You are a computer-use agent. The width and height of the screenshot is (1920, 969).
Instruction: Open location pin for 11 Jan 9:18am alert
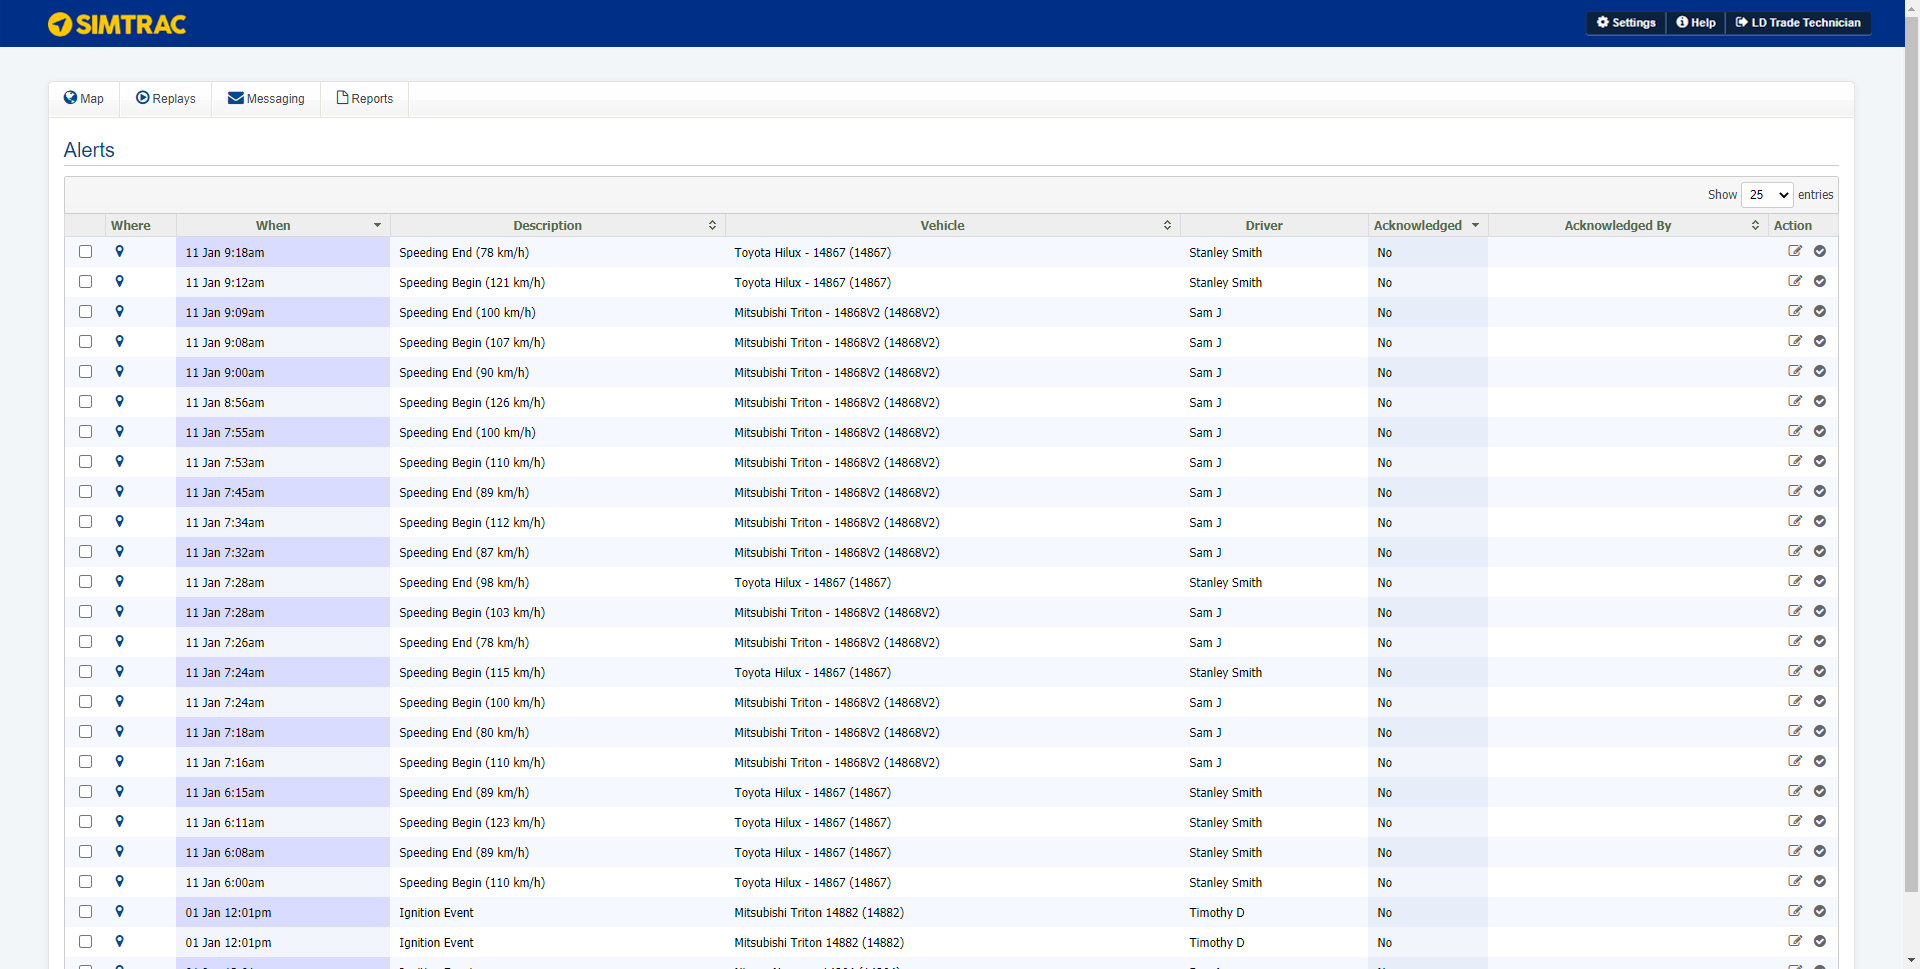pyautogui.click(x=119, y=252)
